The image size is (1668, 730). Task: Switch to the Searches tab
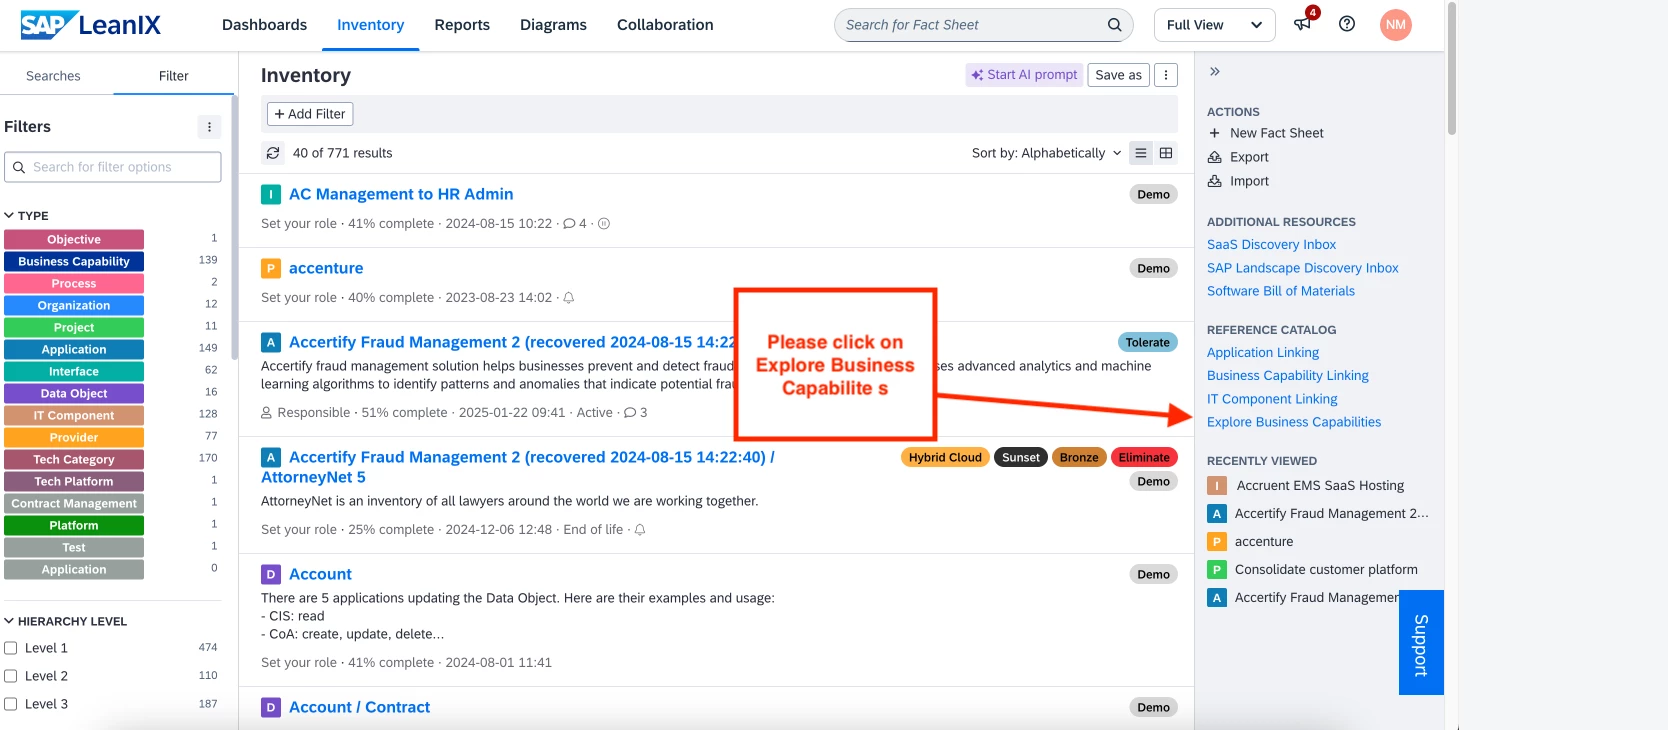coord(53,76)
